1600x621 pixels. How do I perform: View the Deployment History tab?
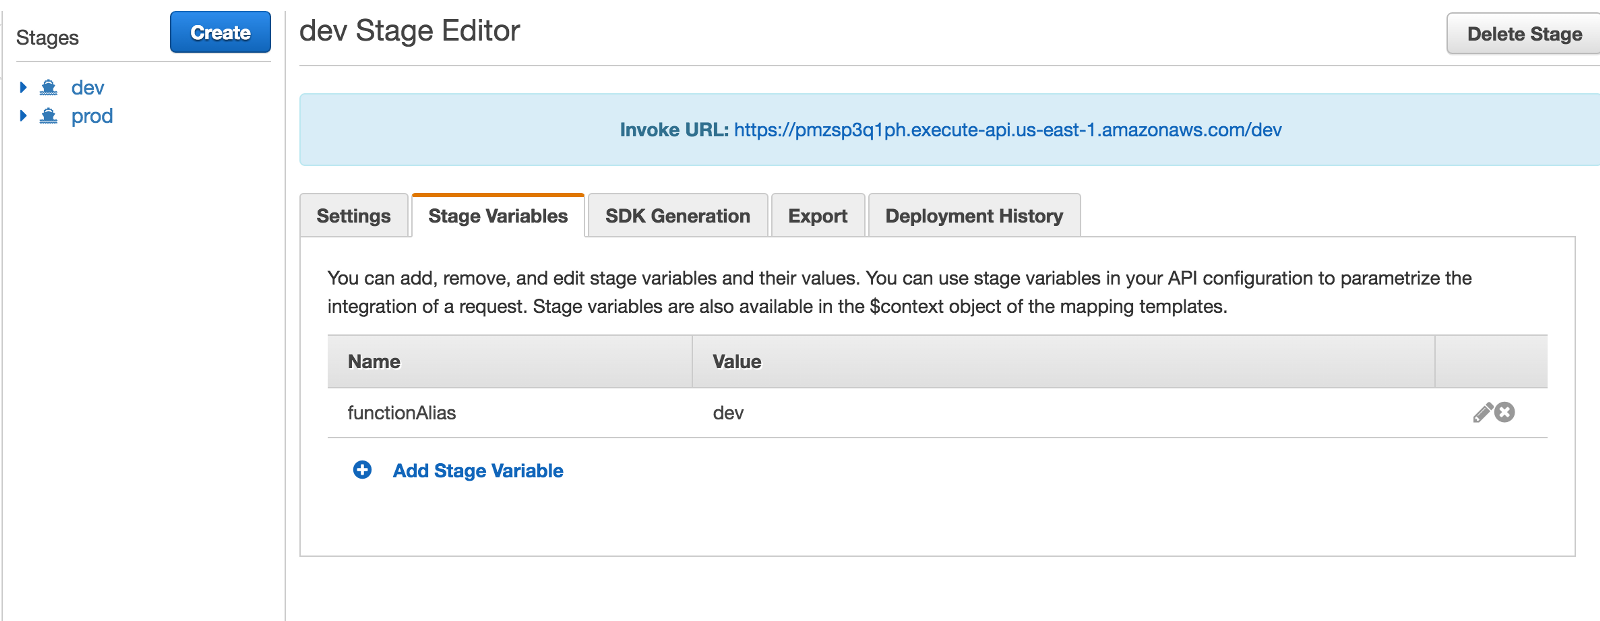(x=974, y=216)
